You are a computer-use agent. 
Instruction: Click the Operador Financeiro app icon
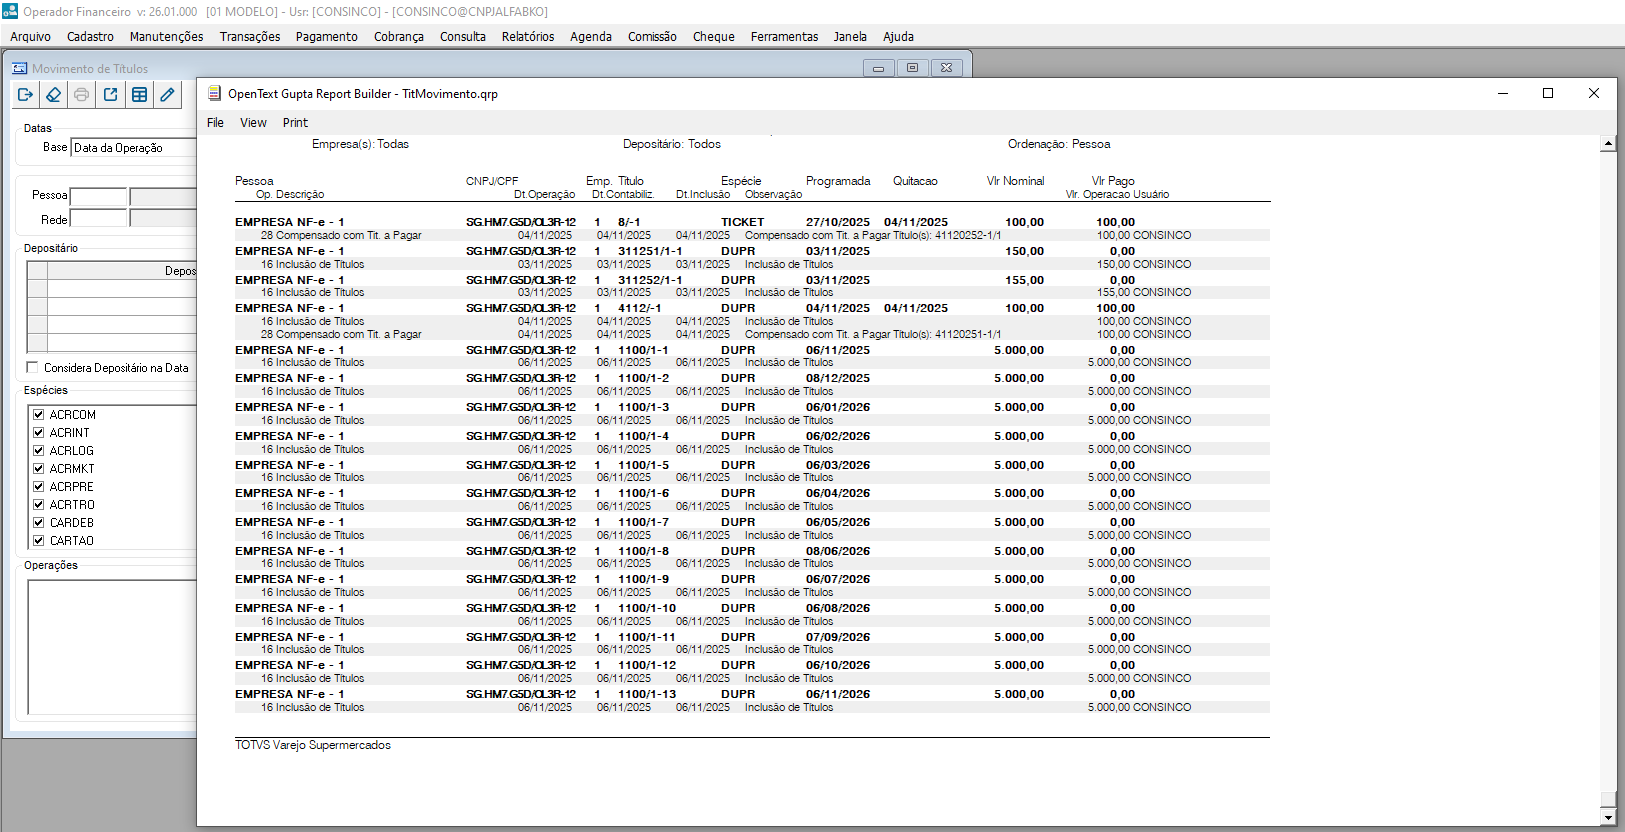10,11
